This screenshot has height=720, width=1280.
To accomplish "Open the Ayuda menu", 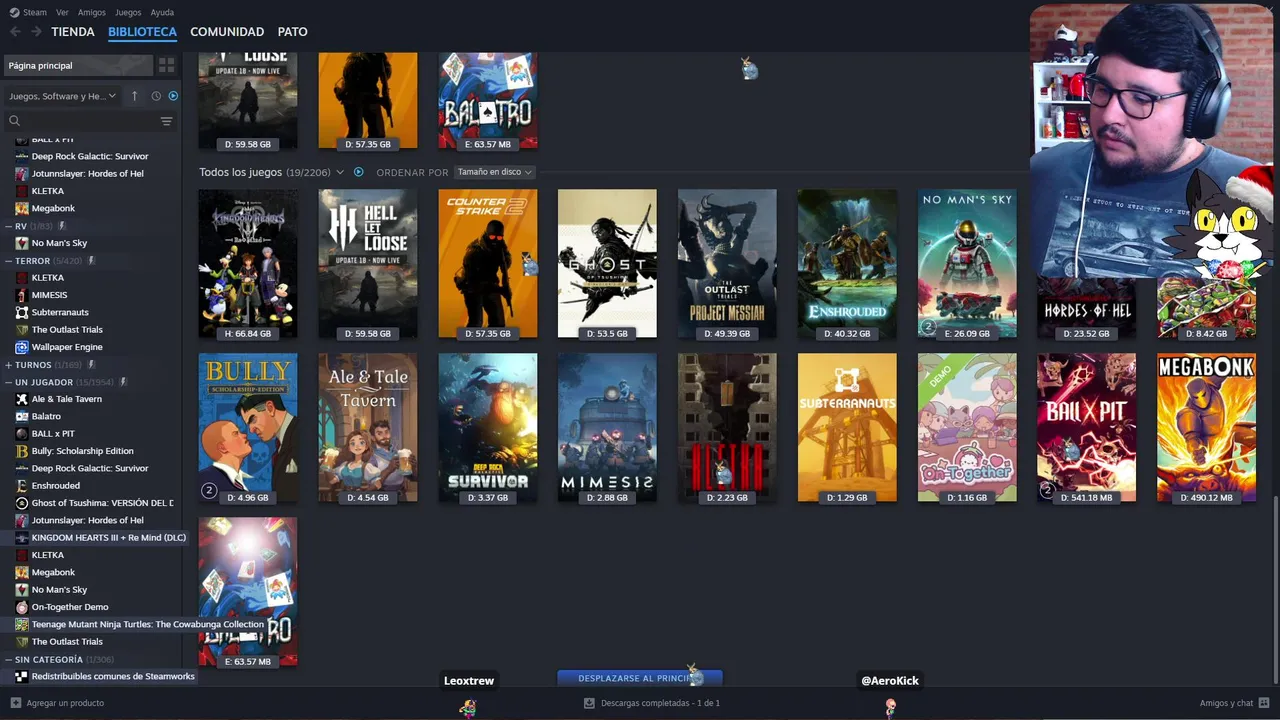I will (162, 12).
